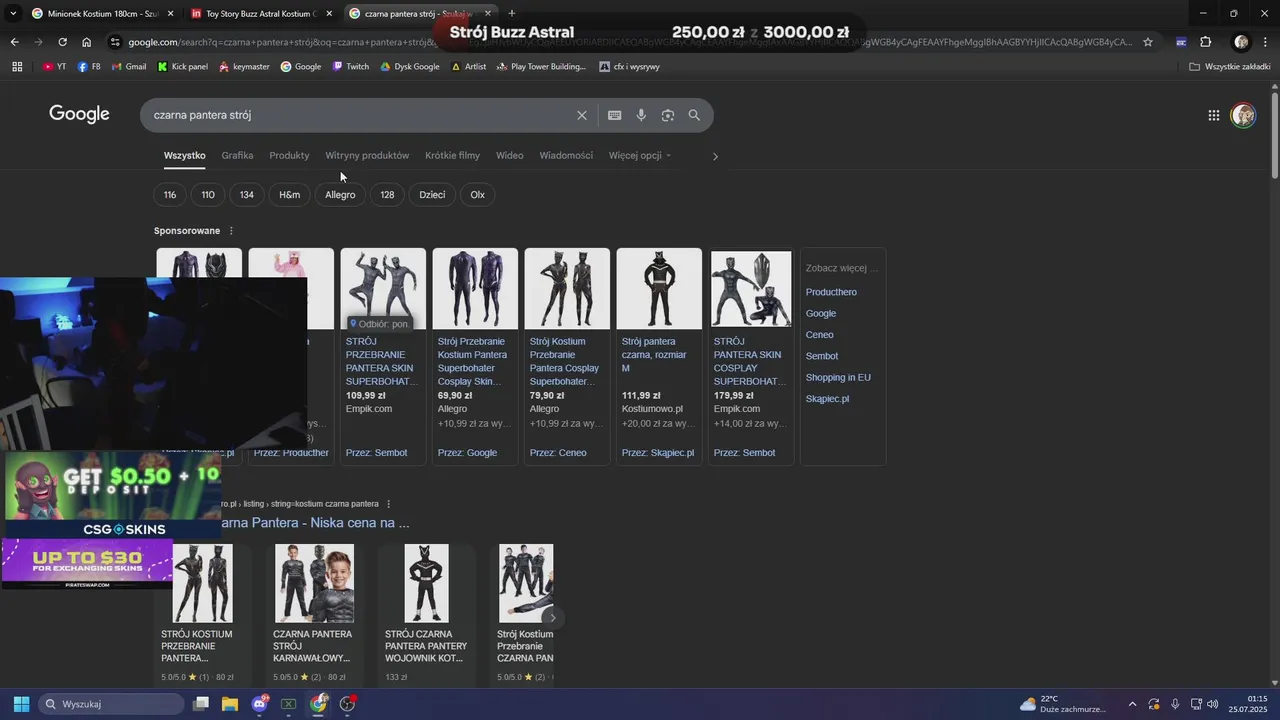Open the on-screen keyboard input tool

click(615, 115)
